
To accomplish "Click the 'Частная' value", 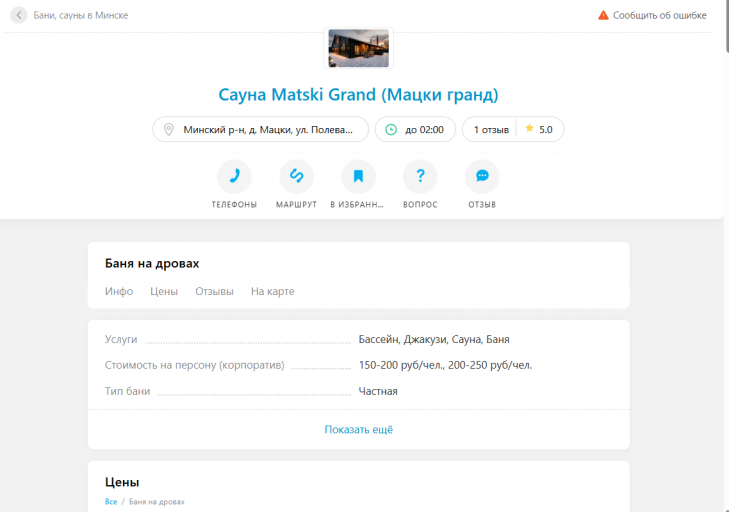I will point(378,391).
